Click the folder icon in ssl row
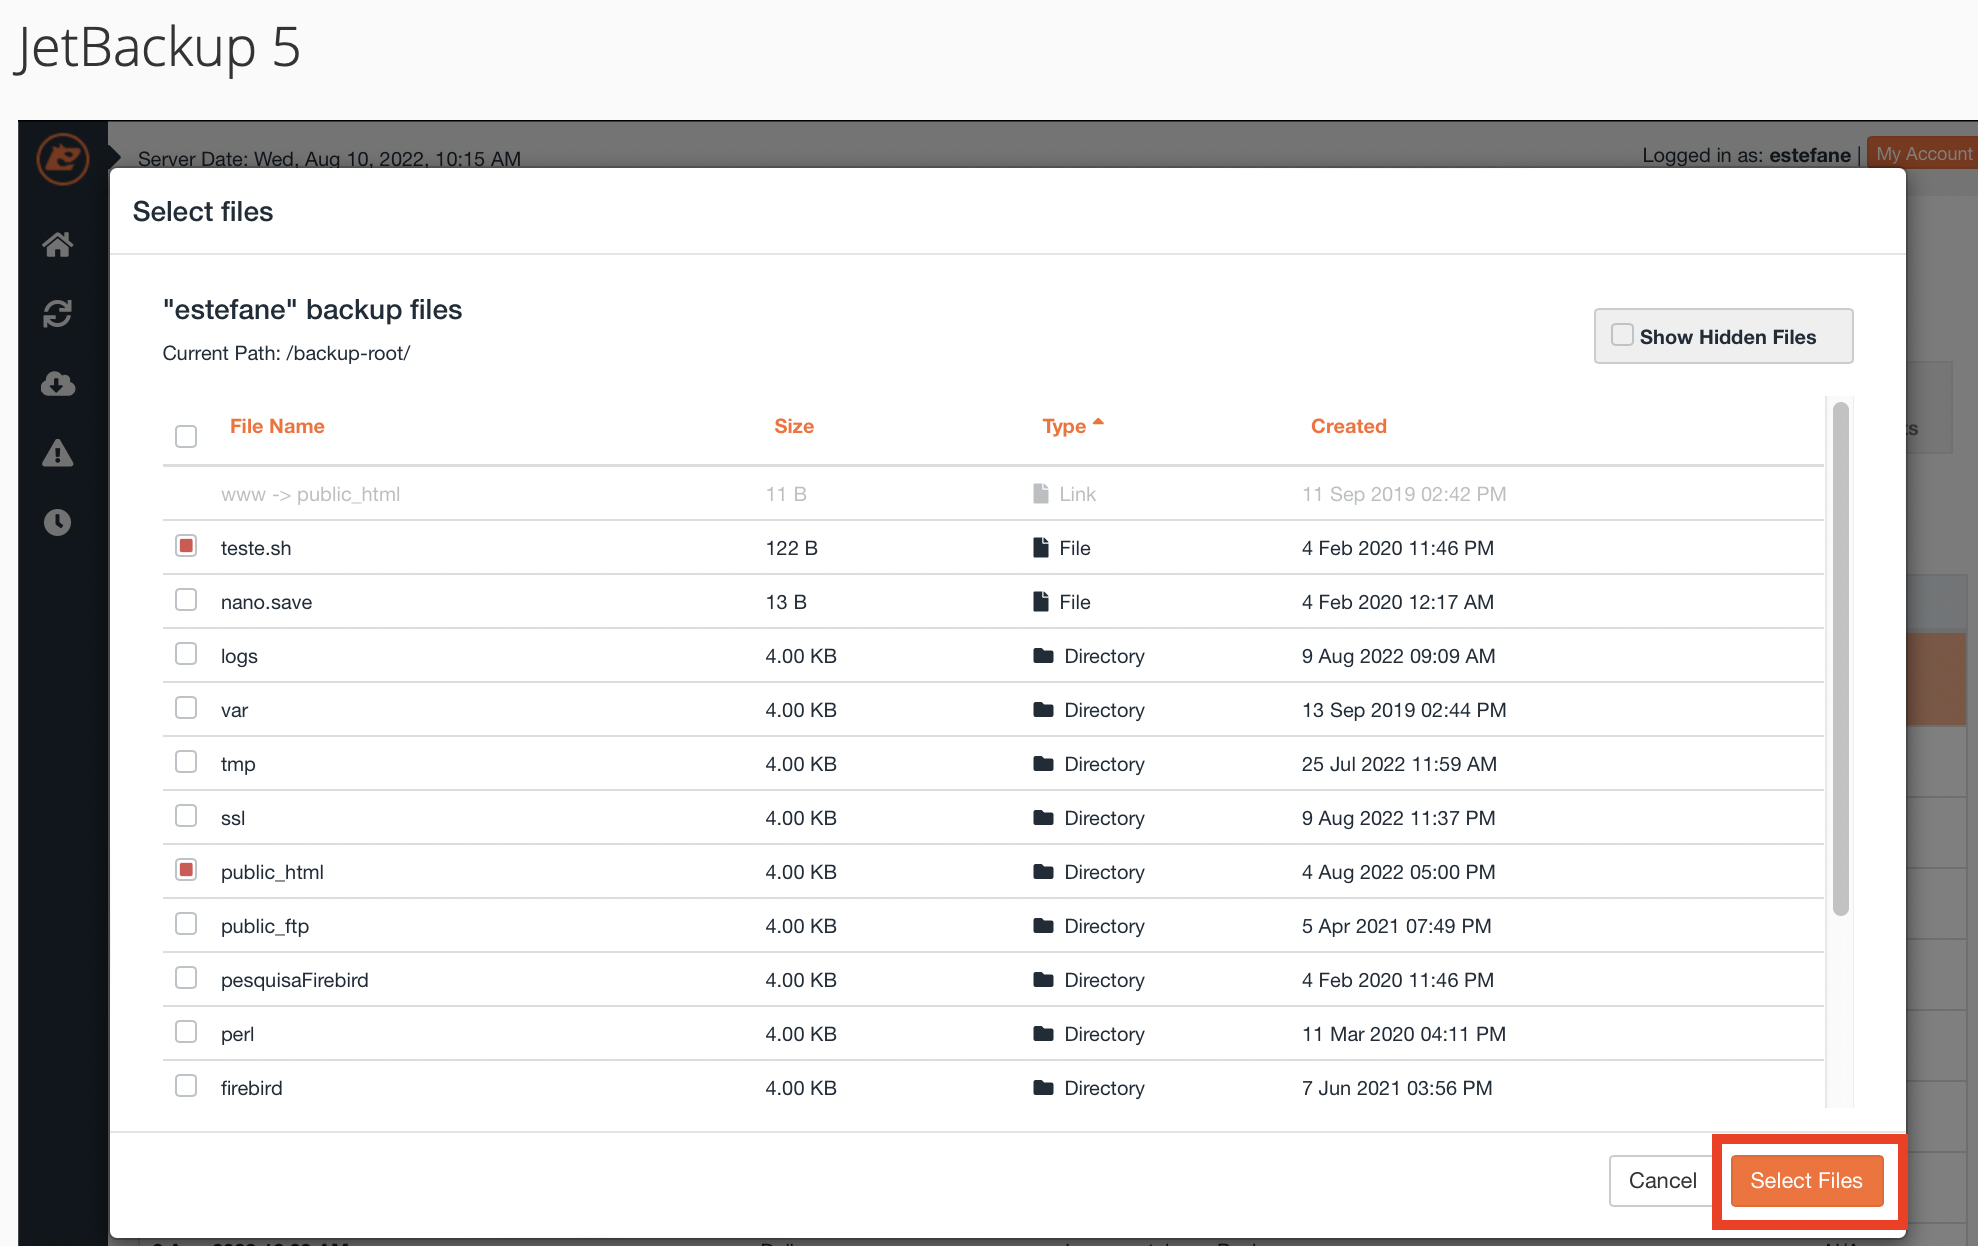Image resolution: width=1978 pixels, height=1246 pixels. tap(1043, 817)
